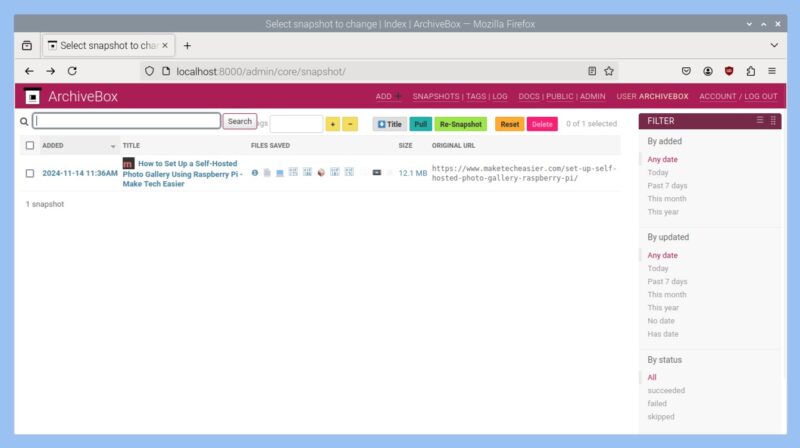The image size is (800, 448).
Task: Filter By status: skipped
Action: 661,417
